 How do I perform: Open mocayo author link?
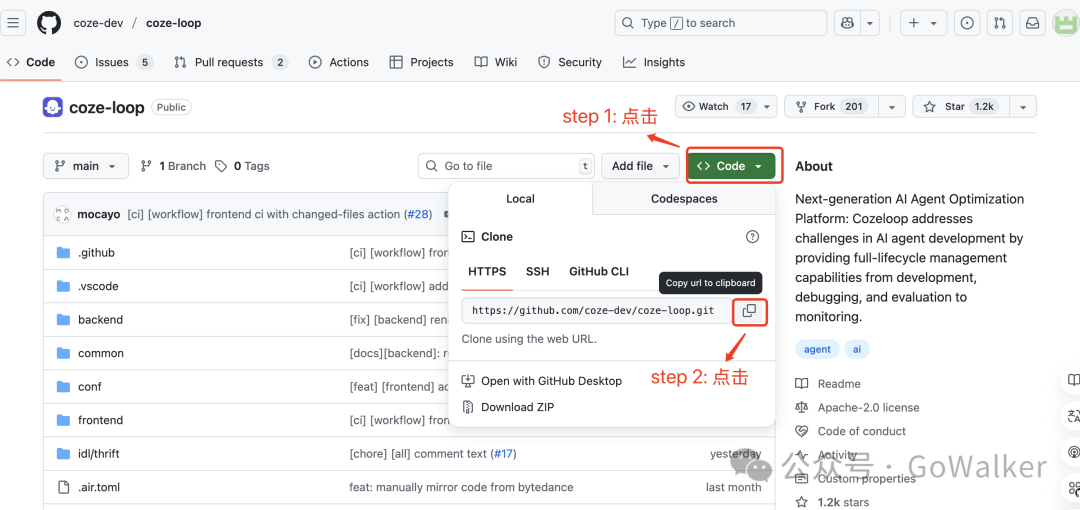pos(100,214)
